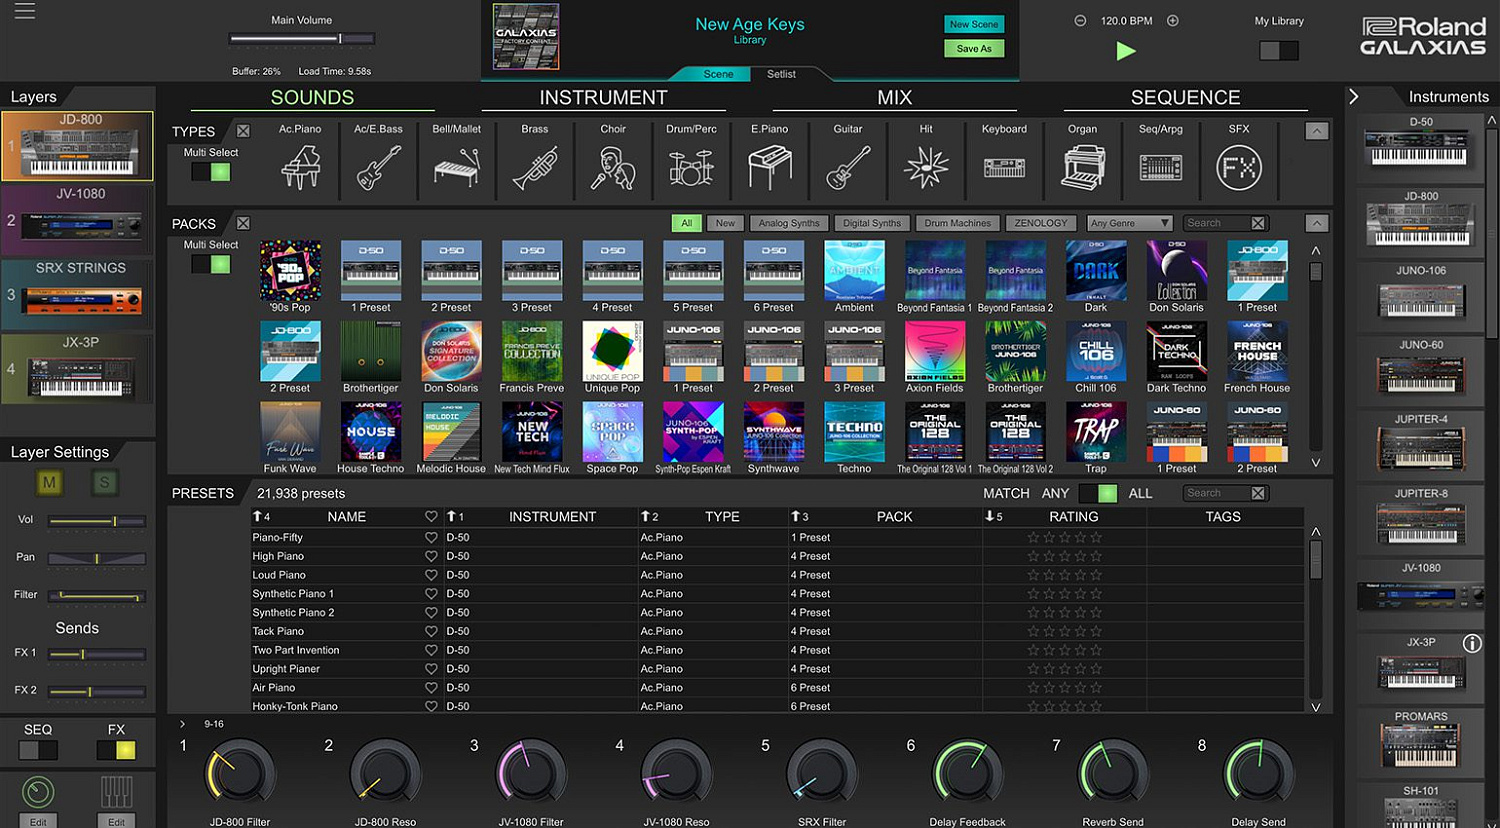Clear the presets search field X
The width and height of the screenshot is (1500, 828).
pyautogui.click(x=1258, y=493)
